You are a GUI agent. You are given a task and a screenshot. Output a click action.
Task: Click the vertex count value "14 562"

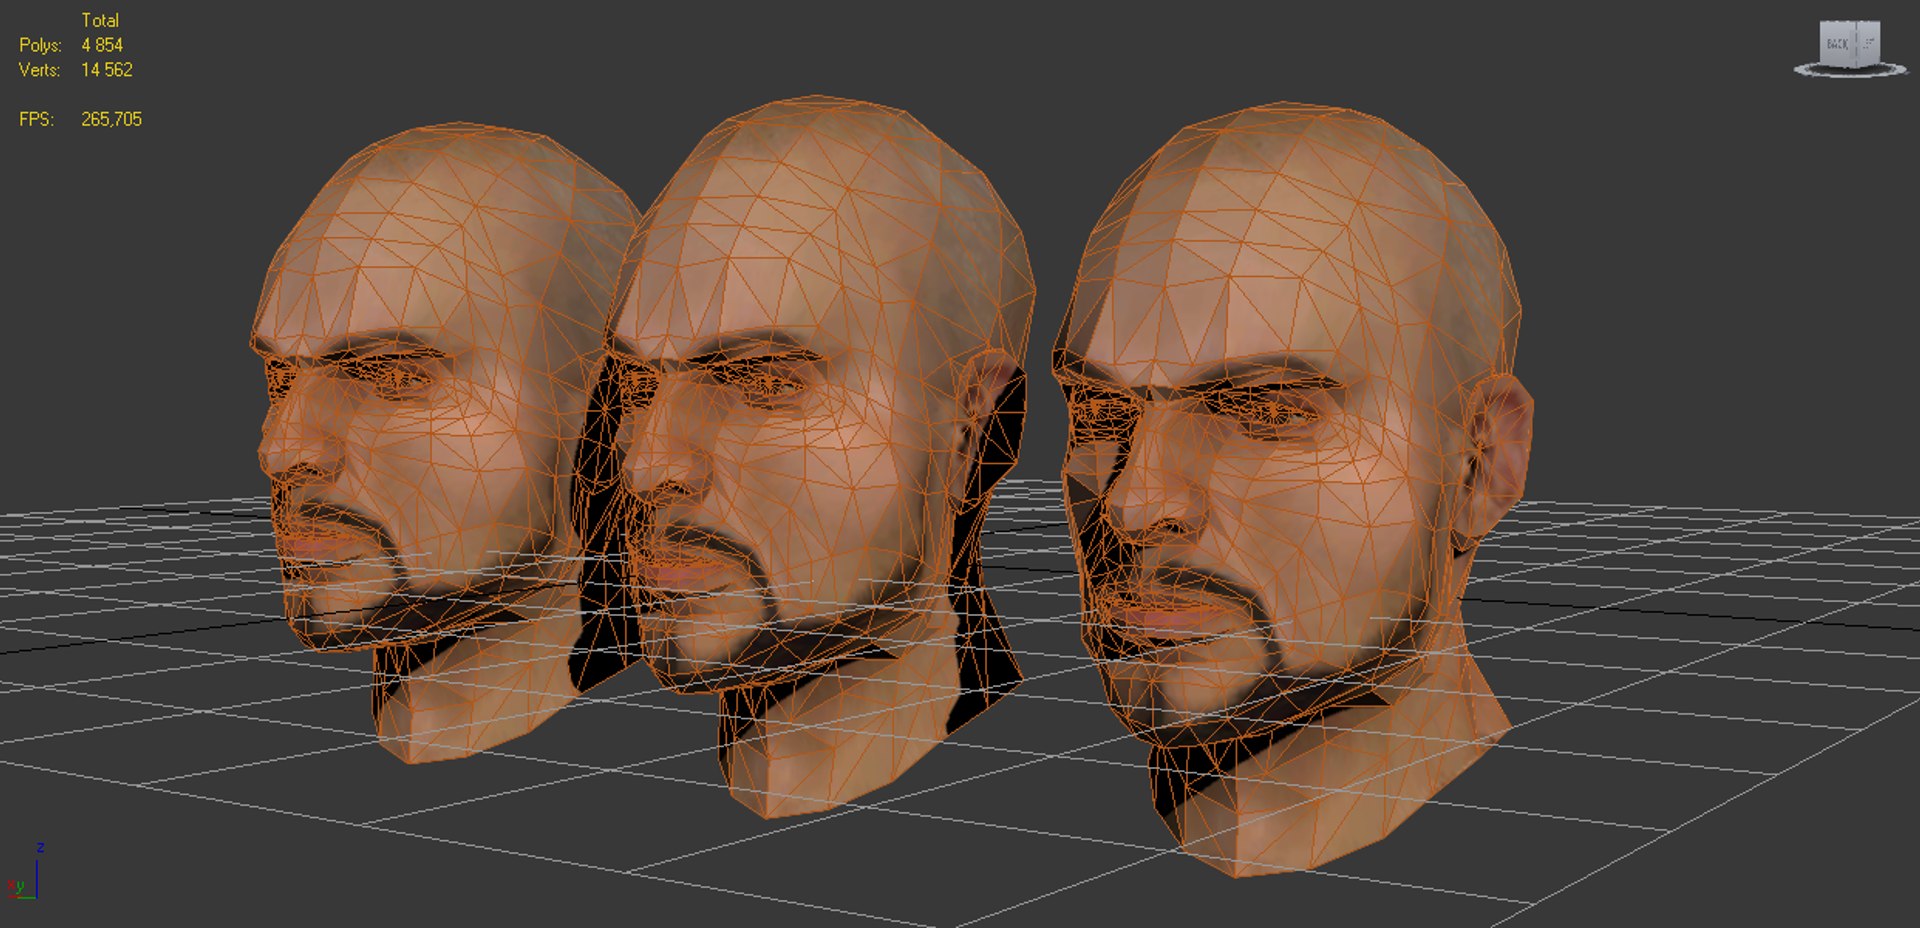pyautogui.click(x=107, y=70)
